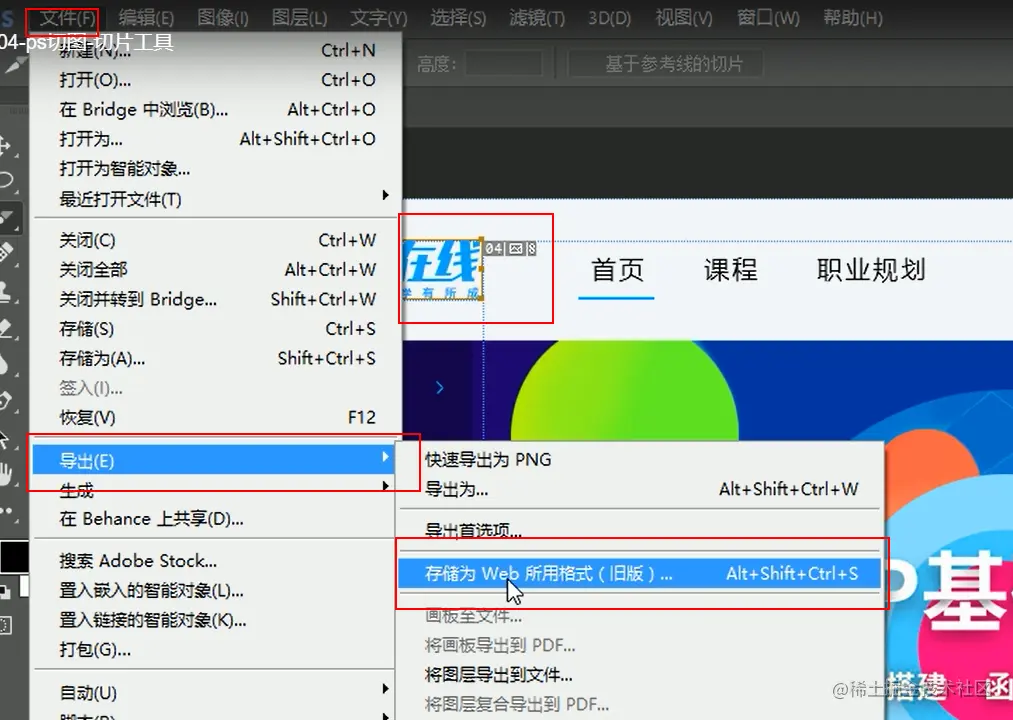Open the extra tools ellipsis button
This screenshot has height=720, width=1013.
(6, 511)
